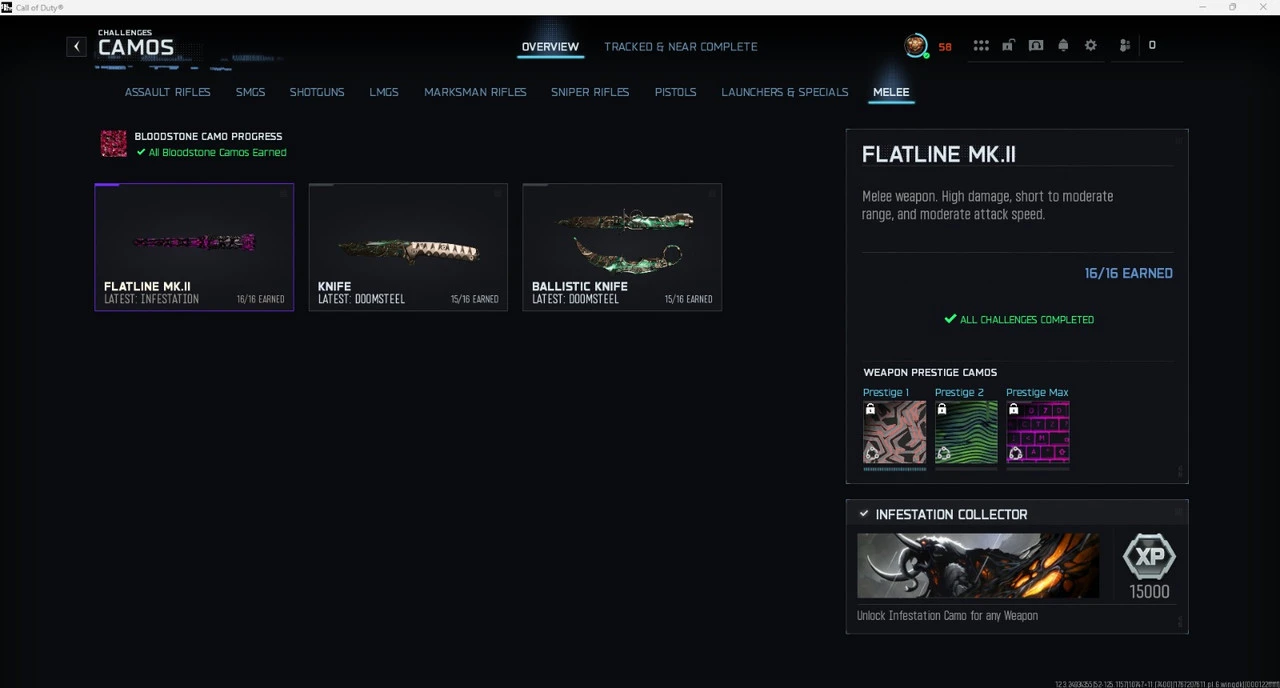This screenshot has height=688, width=1280.
Task: Click the Bloodstone camo progress icon
Action: [x=114, y=144]
